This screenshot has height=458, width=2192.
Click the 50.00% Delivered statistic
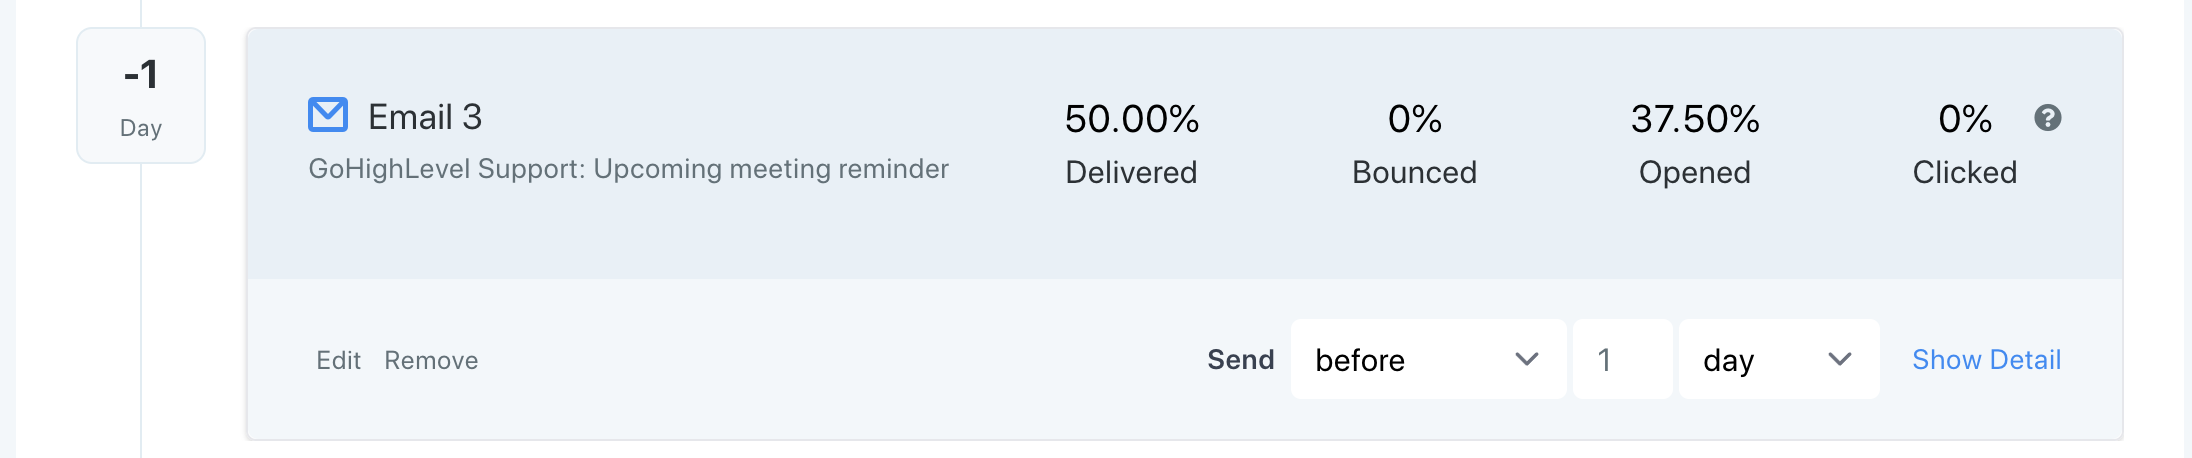pyautogui.click(x=1131, y=120)
